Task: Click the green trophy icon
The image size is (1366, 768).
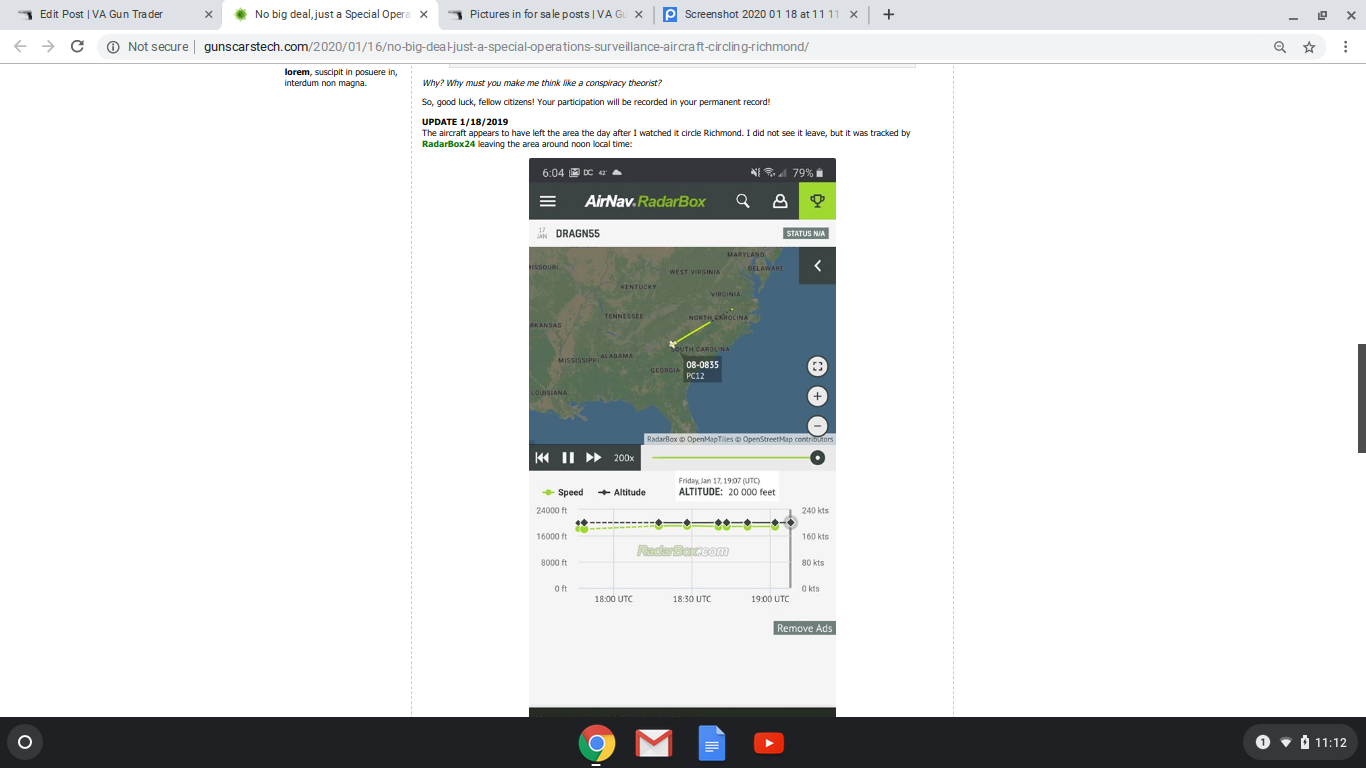Action: pos(817,201)
